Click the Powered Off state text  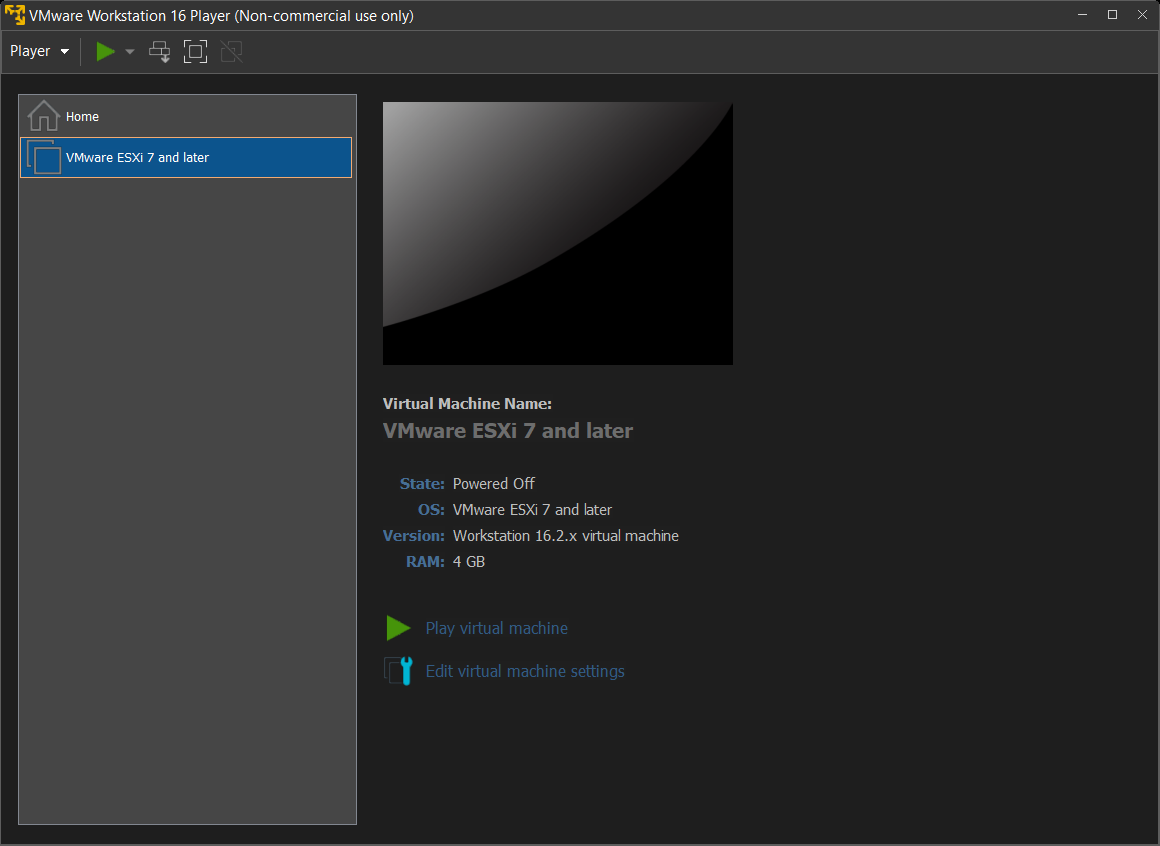[x=493, y=484]
